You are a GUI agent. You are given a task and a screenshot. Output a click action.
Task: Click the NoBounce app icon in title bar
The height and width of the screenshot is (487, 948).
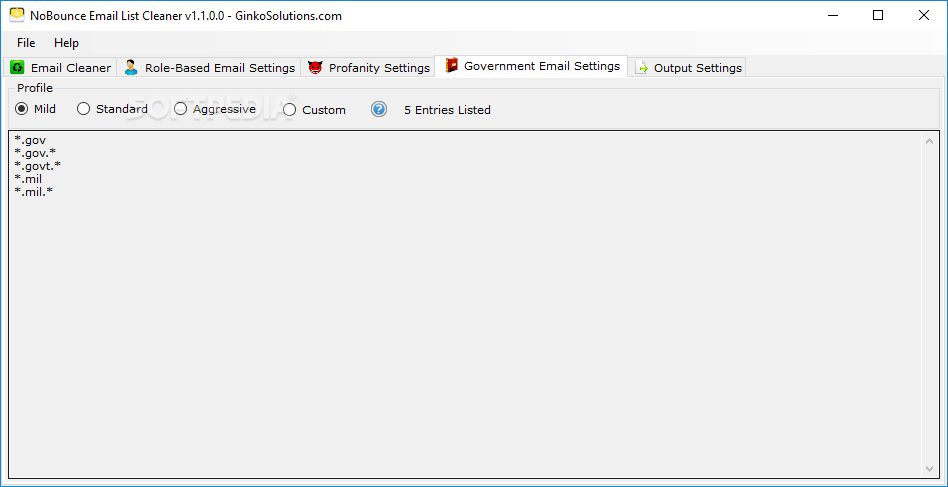coord(17,15)
